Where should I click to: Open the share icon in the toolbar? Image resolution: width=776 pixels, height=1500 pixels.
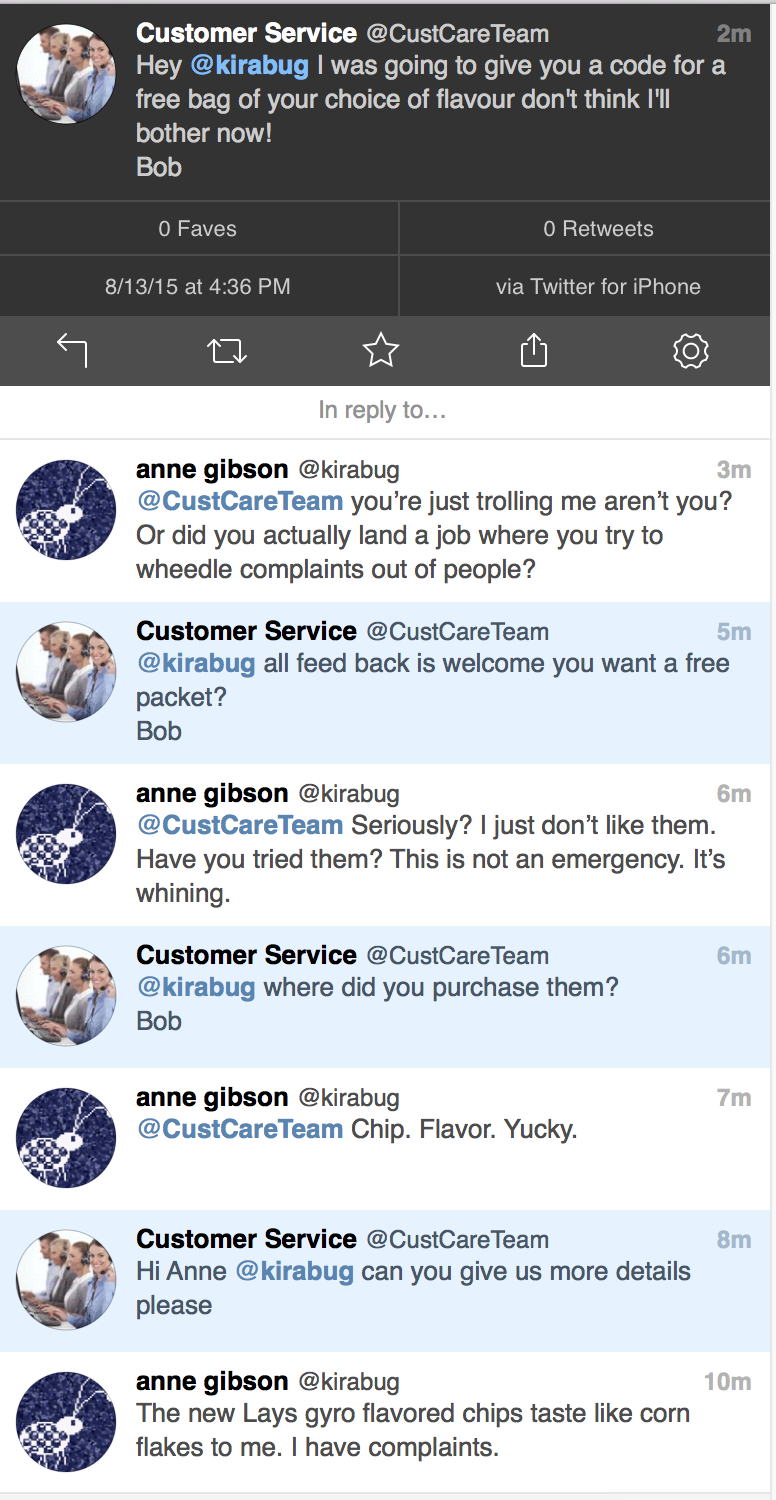(x=534, y=350)
